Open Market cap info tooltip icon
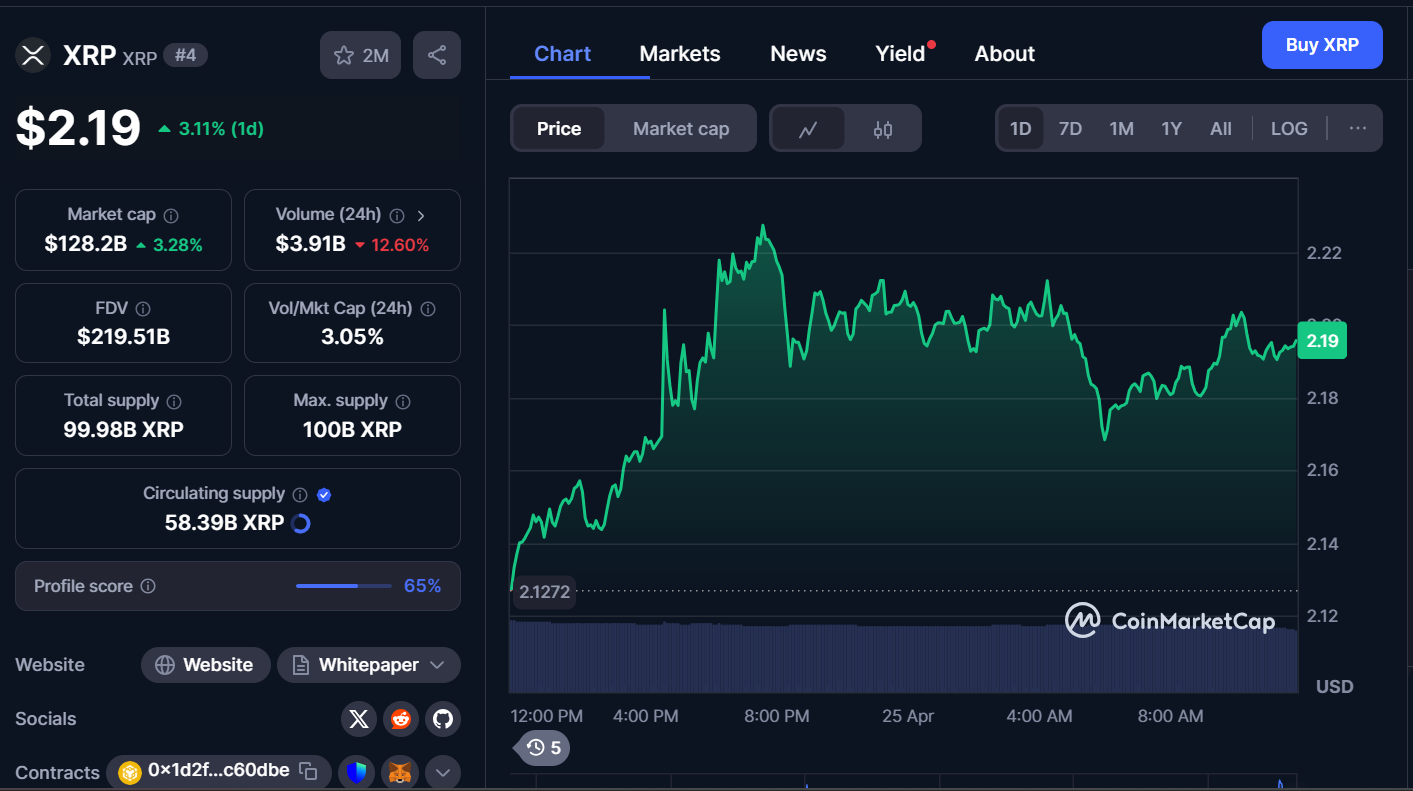Viewport: 1413px width, 791px height. [171, 215]
